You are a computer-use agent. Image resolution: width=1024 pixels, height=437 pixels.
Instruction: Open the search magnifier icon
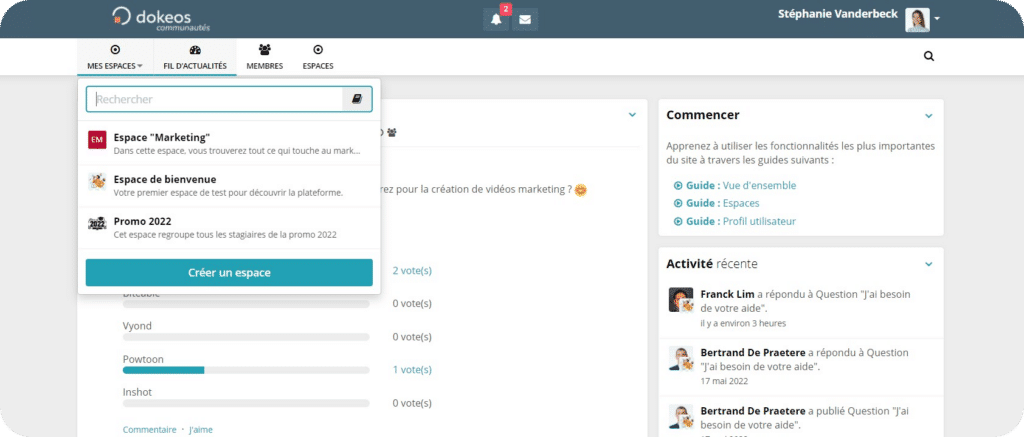click(929, 56)
